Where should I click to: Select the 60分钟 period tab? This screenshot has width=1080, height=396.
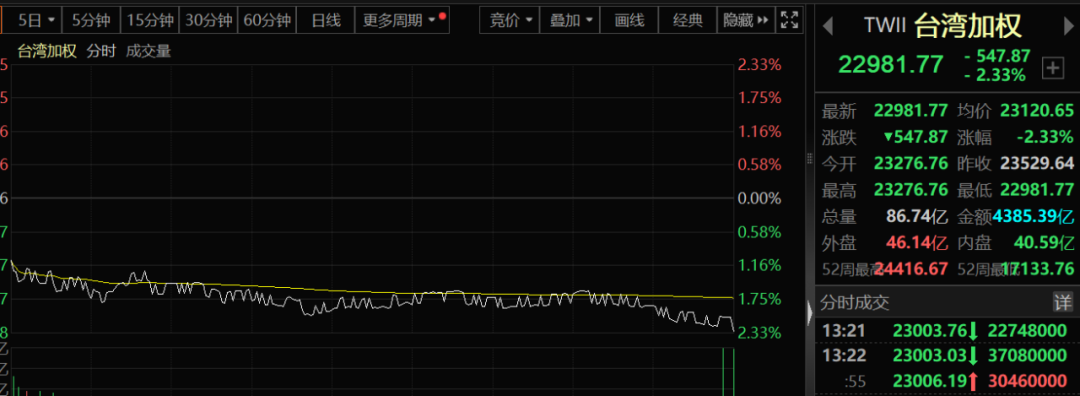pos(267,21)
